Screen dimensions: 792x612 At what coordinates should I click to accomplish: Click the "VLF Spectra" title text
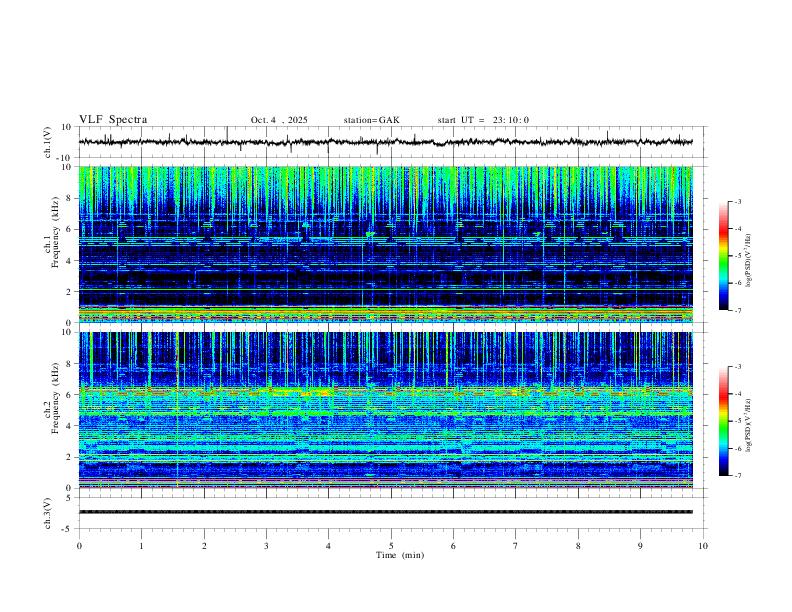(113, 120)
